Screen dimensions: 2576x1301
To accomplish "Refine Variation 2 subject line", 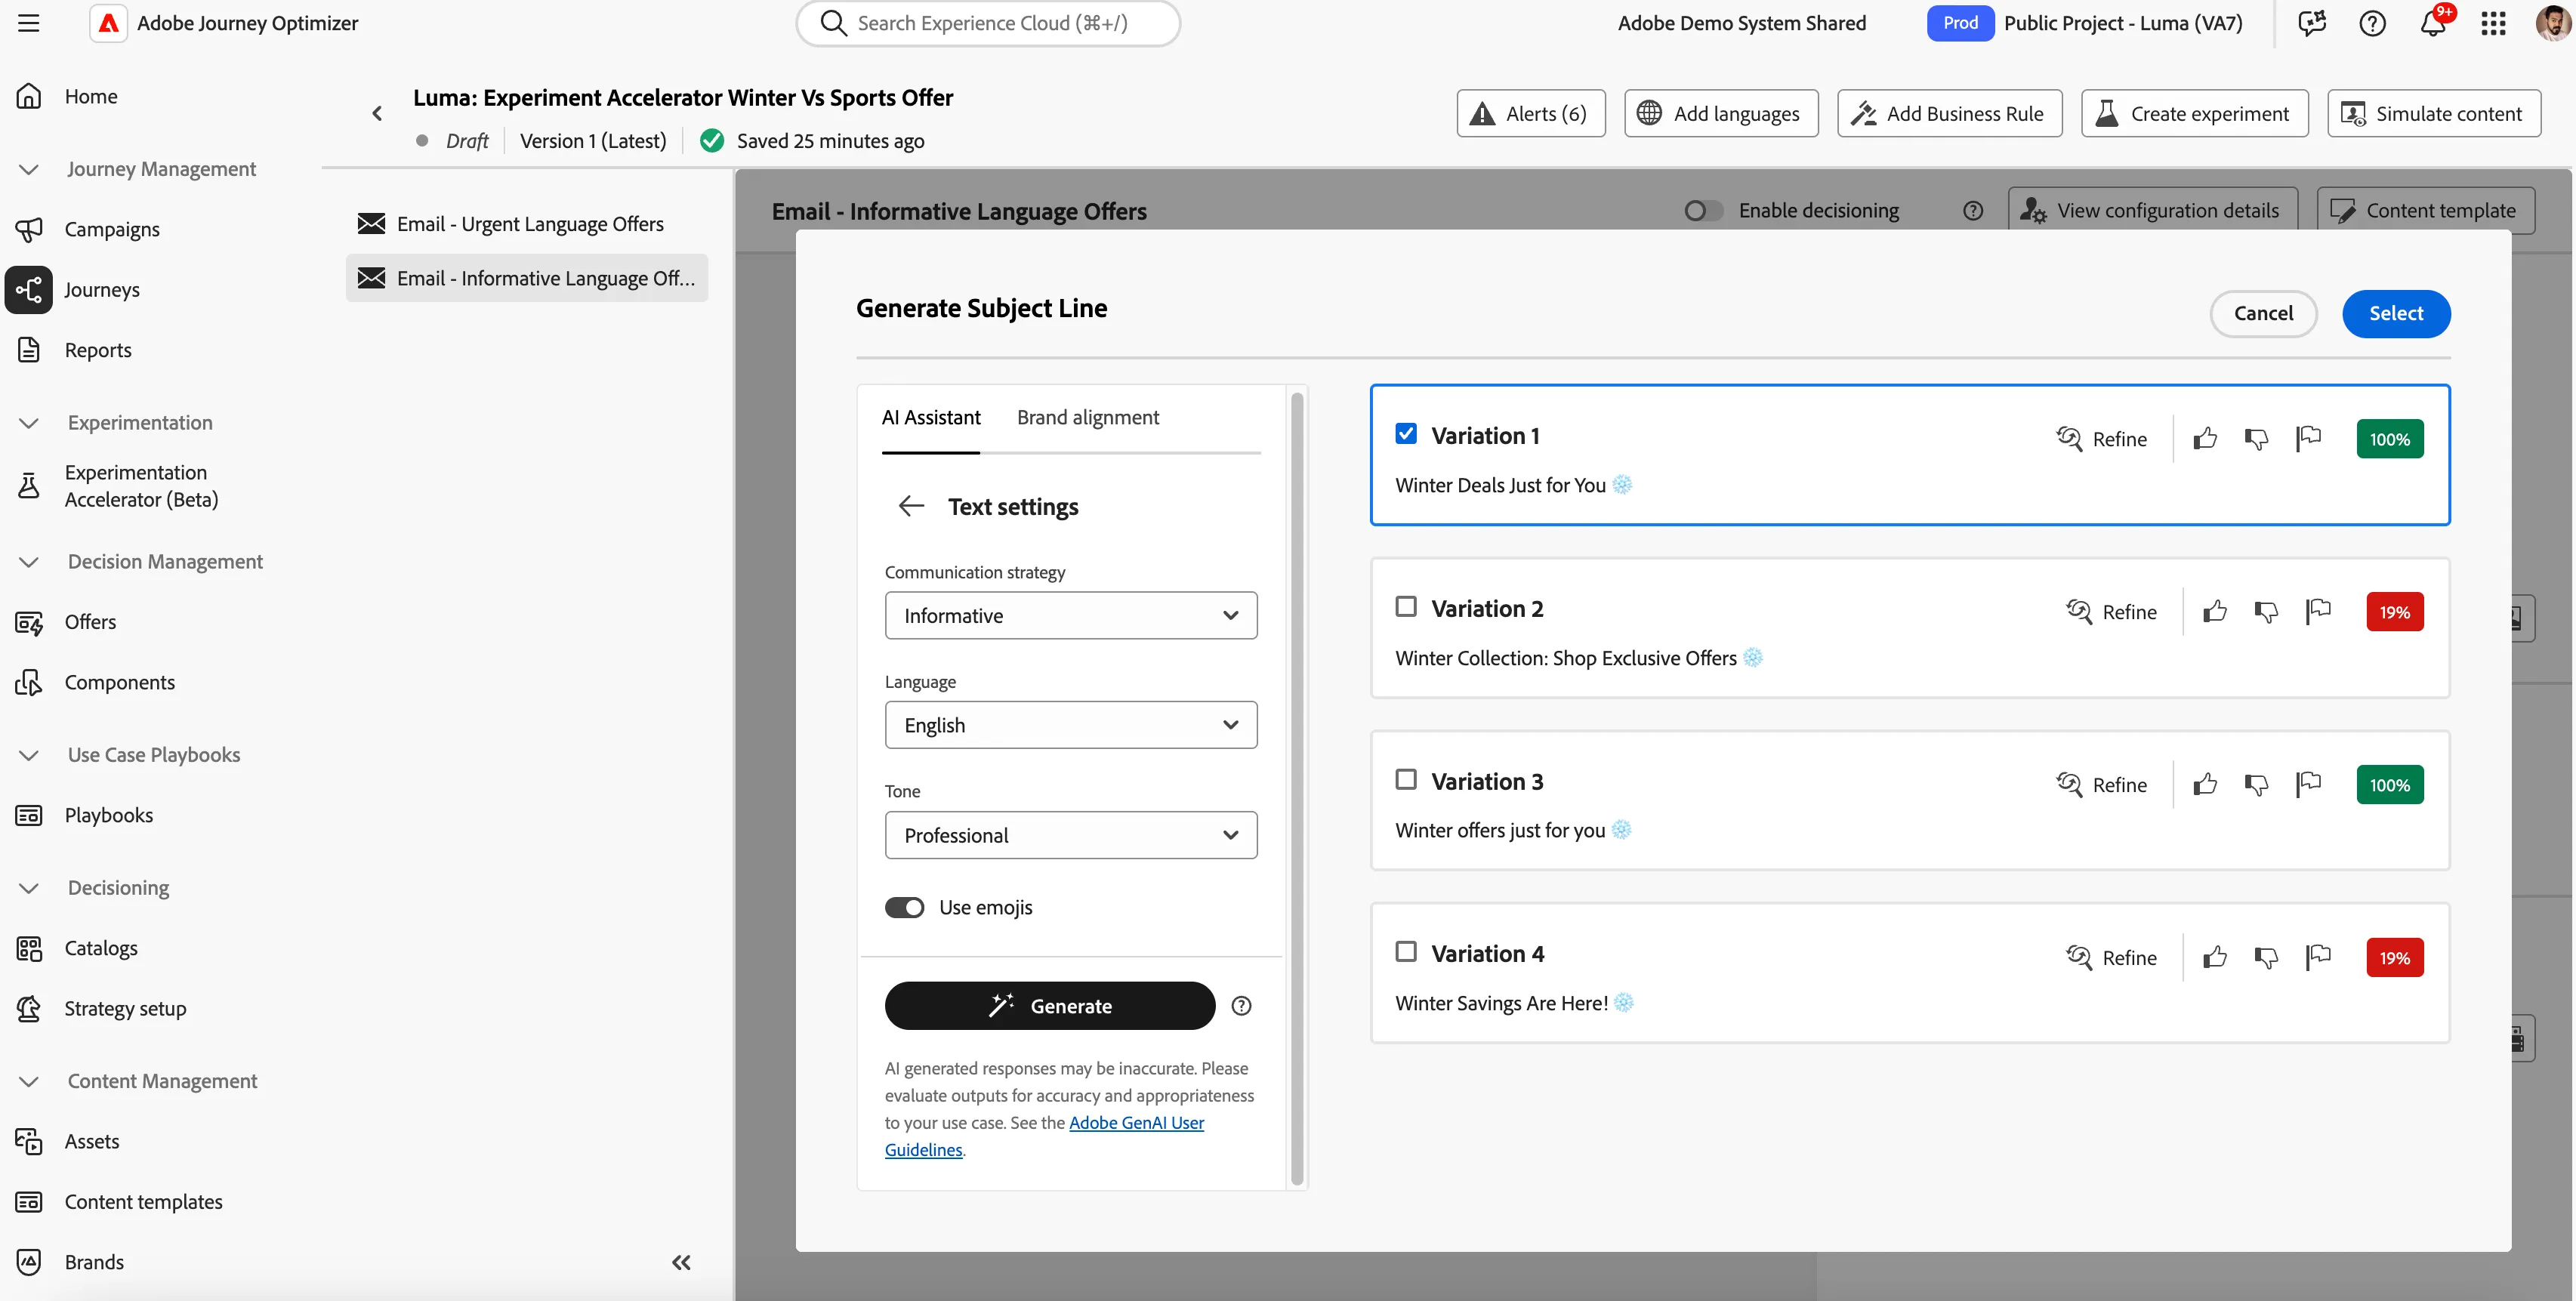I will (2111, 612).
